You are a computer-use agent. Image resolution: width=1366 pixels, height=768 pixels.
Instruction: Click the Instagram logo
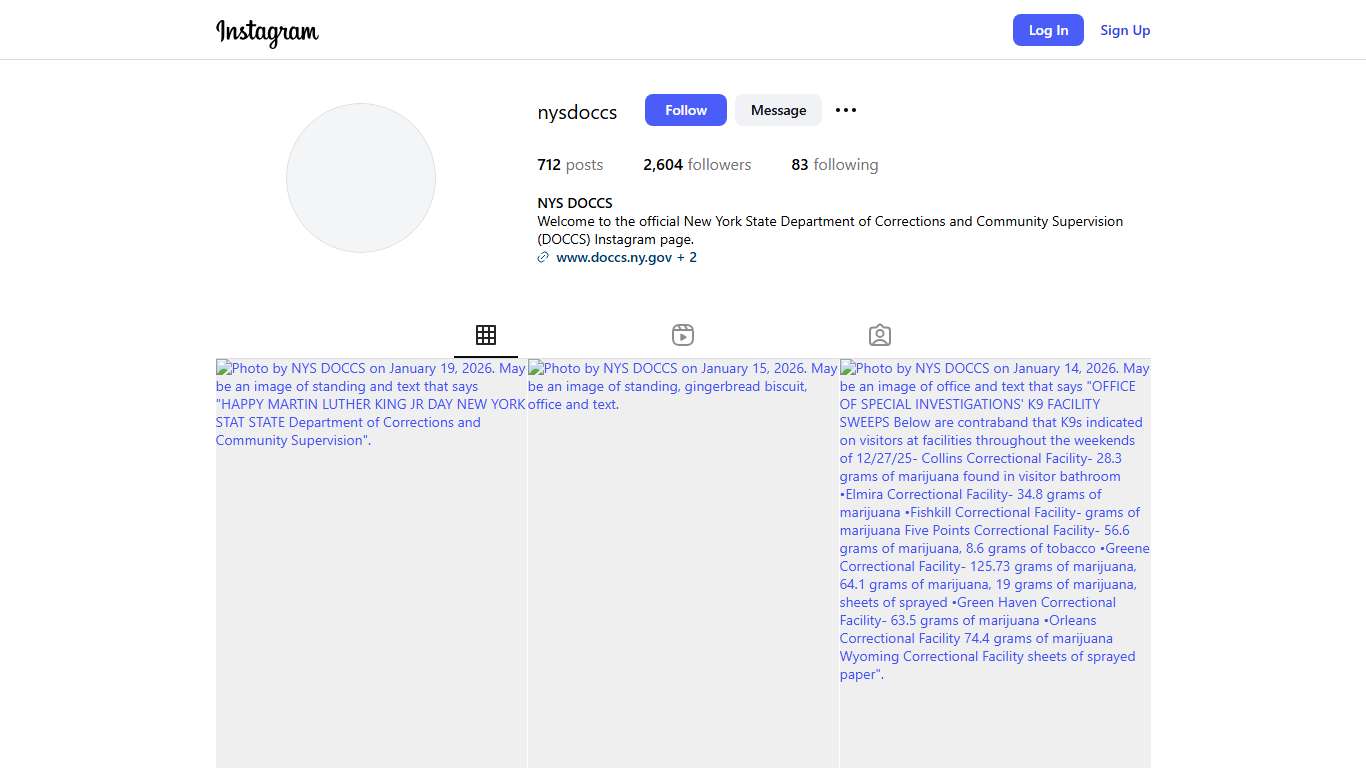point(267,32)
